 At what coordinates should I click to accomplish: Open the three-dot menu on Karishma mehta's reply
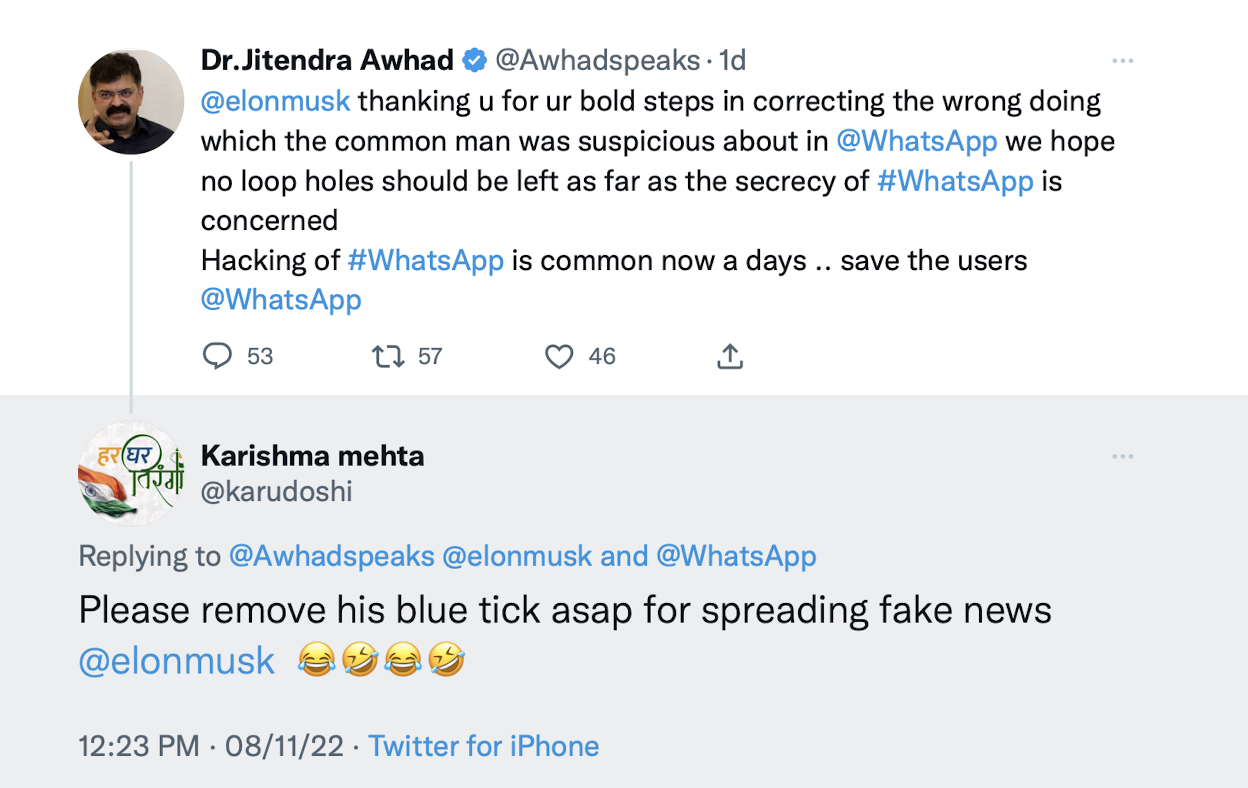(x=1123, y=457)
